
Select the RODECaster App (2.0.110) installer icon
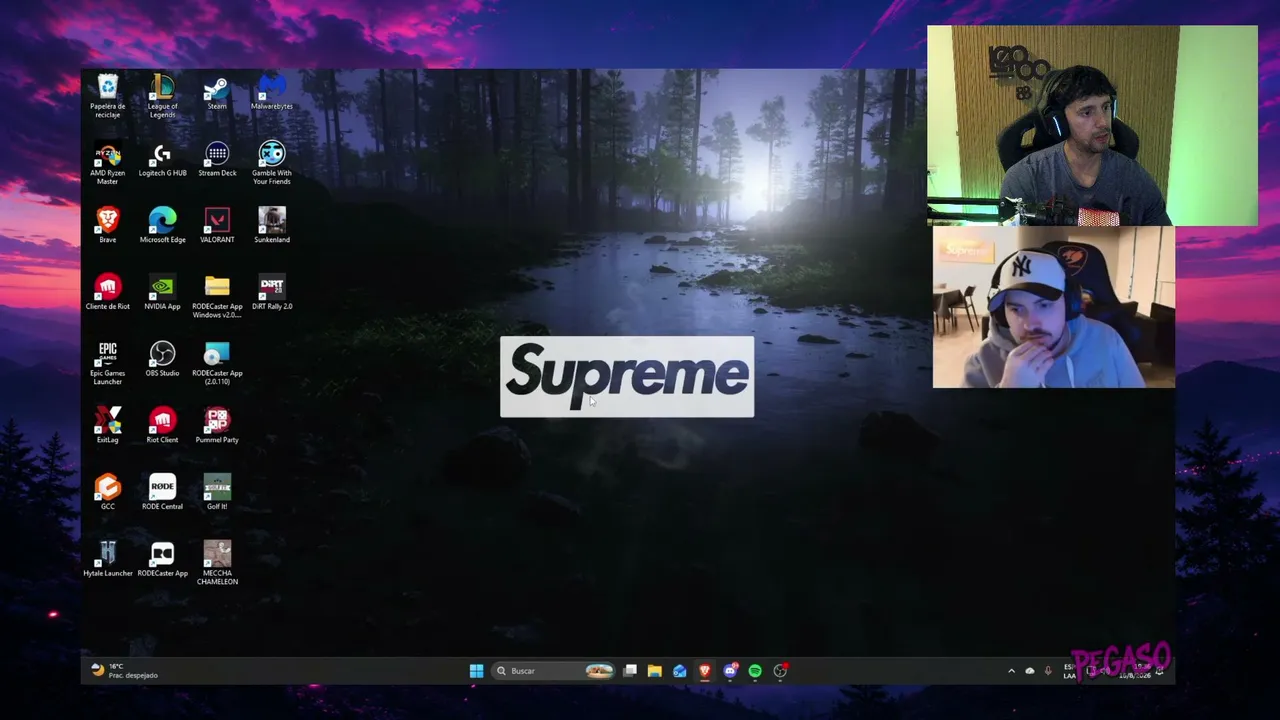[x=217, y=364]
